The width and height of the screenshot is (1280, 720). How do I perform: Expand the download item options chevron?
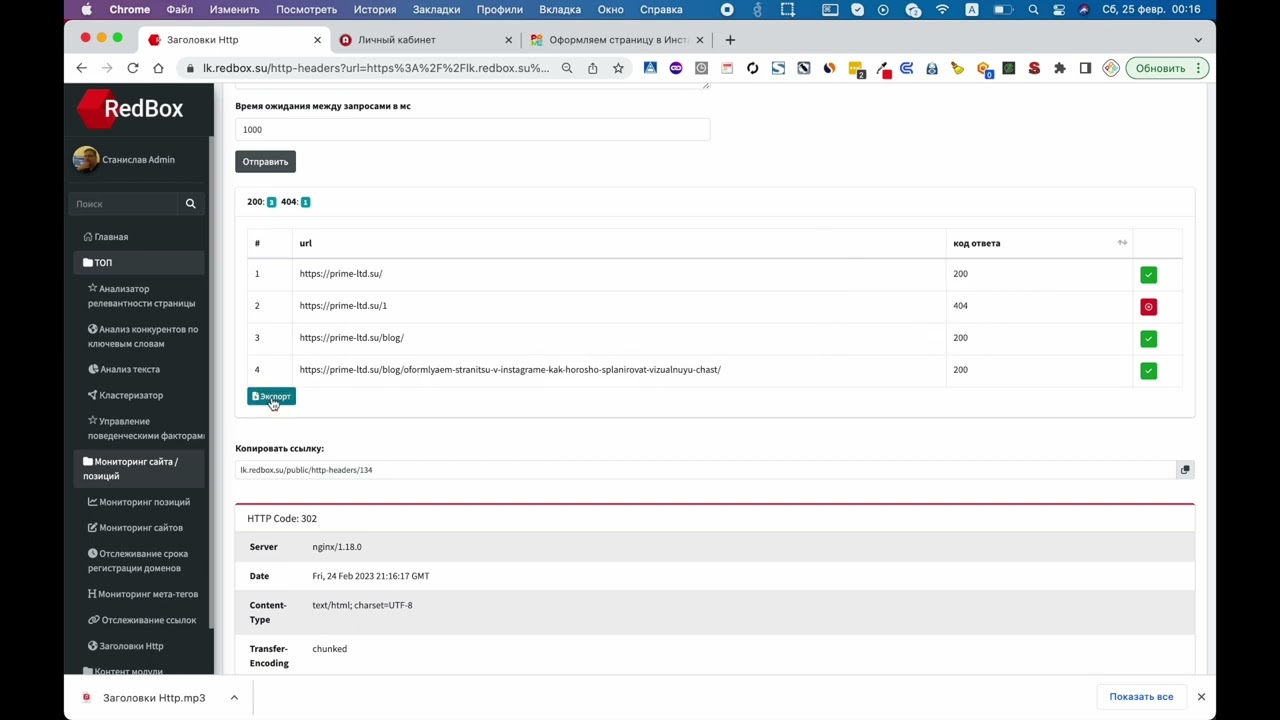tap(234, 697)
